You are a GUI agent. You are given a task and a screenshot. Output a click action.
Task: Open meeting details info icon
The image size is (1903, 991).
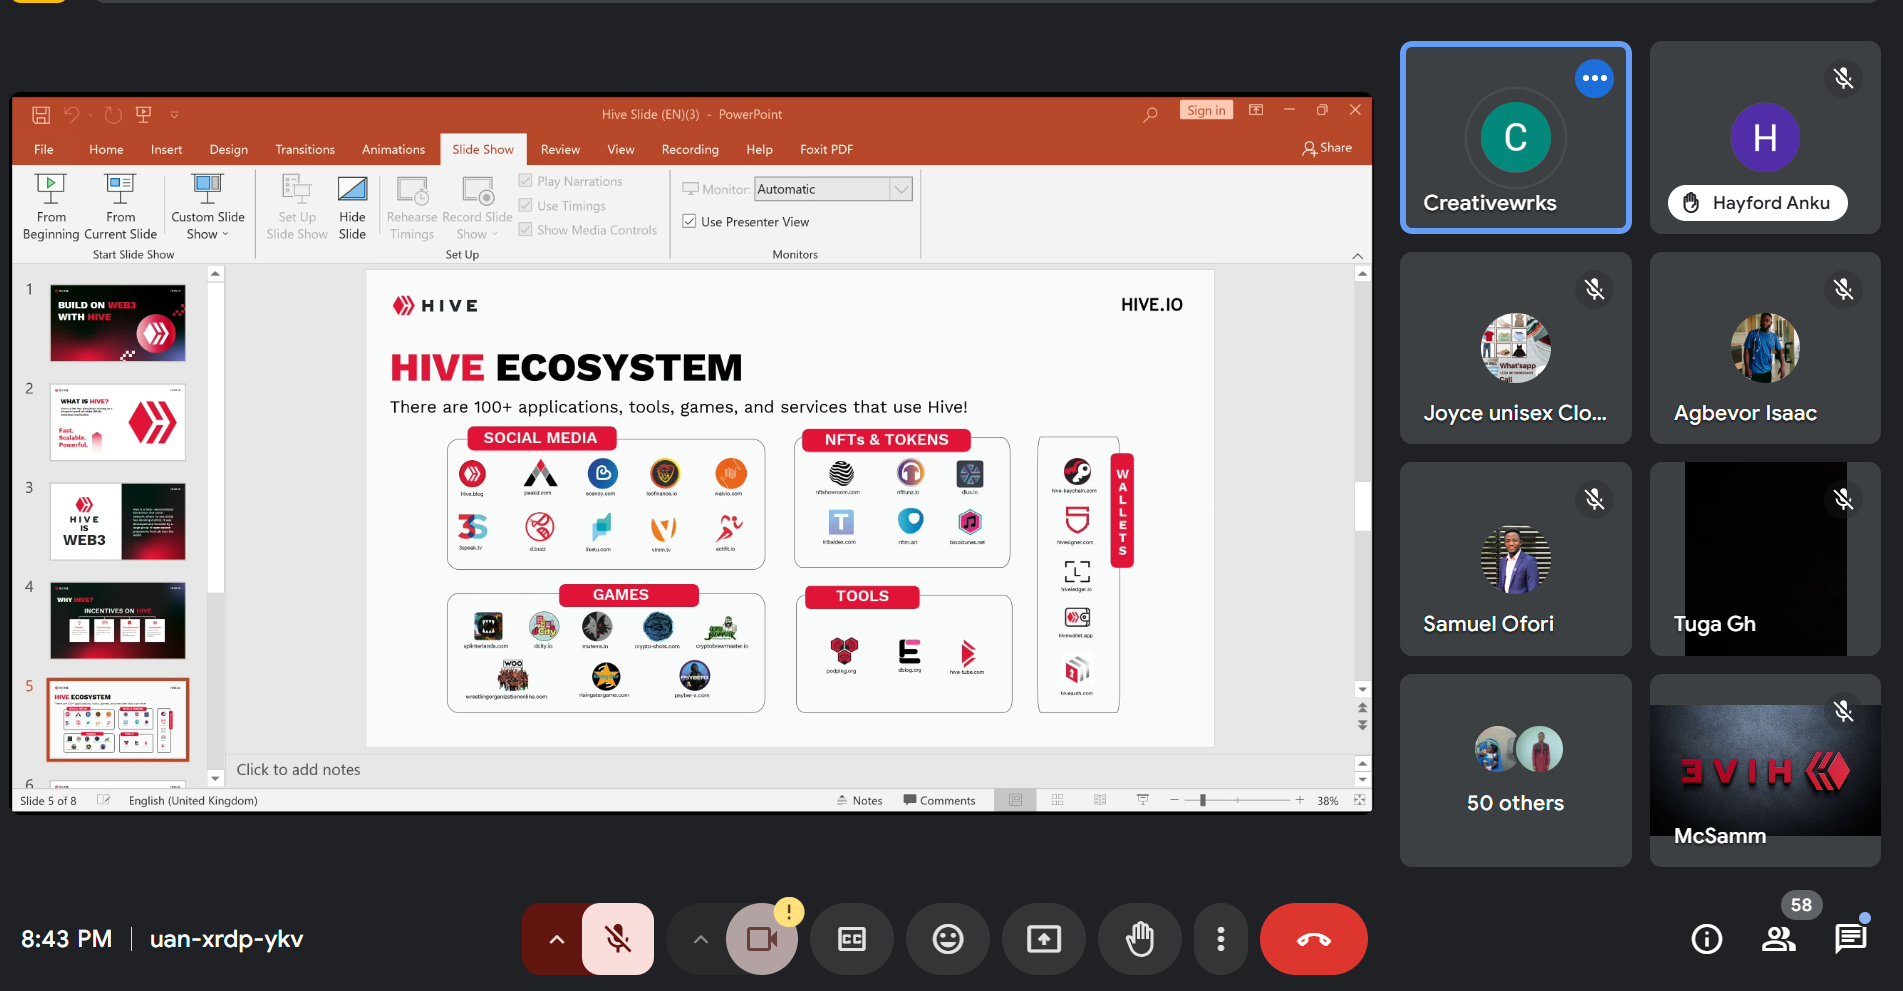click(1707, 939)
